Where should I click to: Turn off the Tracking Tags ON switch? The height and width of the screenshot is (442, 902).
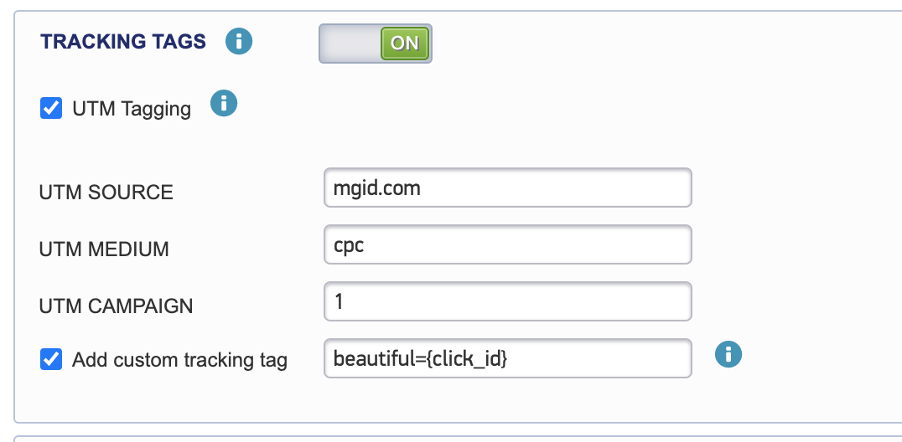[403, 43]
